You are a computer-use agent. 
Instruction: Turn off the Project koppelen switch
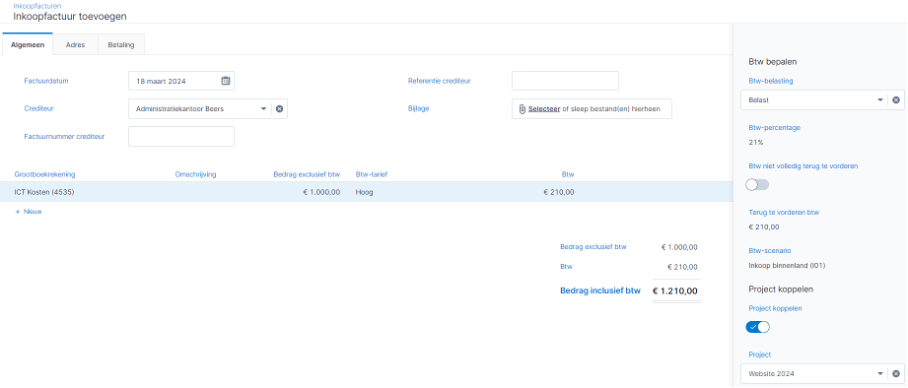[x=757, y=327]
